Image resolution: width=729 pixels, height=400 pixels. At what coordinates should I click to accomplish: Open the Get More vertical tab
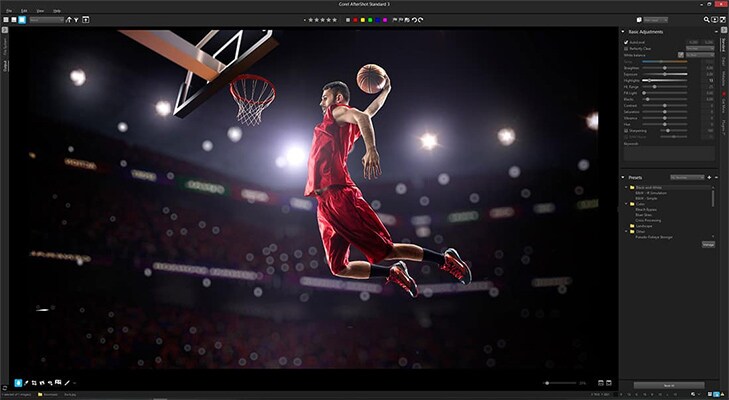[x=723, y=105]
